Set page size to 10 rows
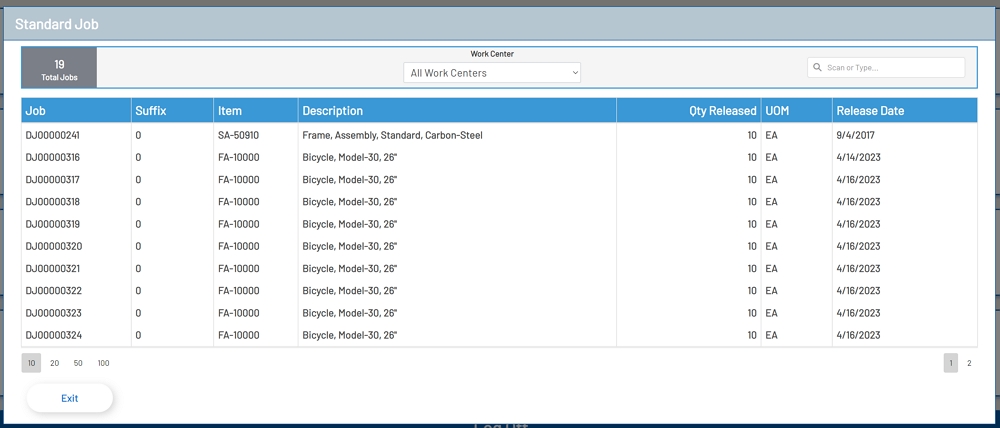 pos(32,363)
